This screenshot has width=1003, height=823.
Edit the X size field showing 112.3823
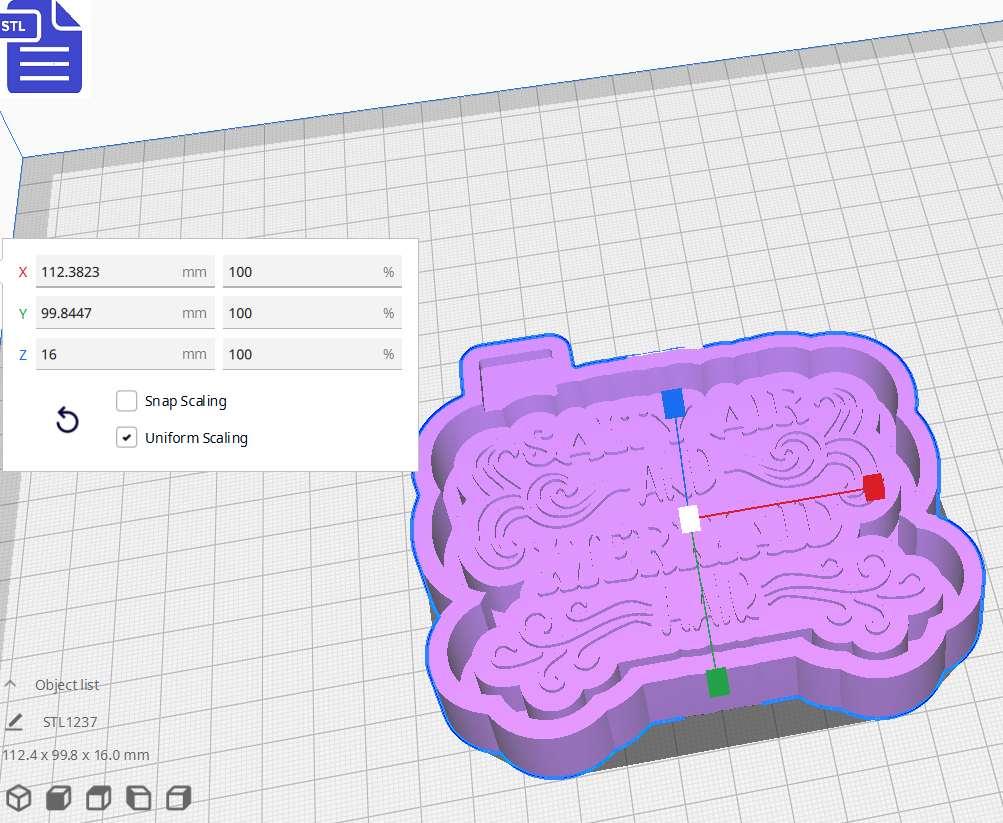tap(124, 272)
